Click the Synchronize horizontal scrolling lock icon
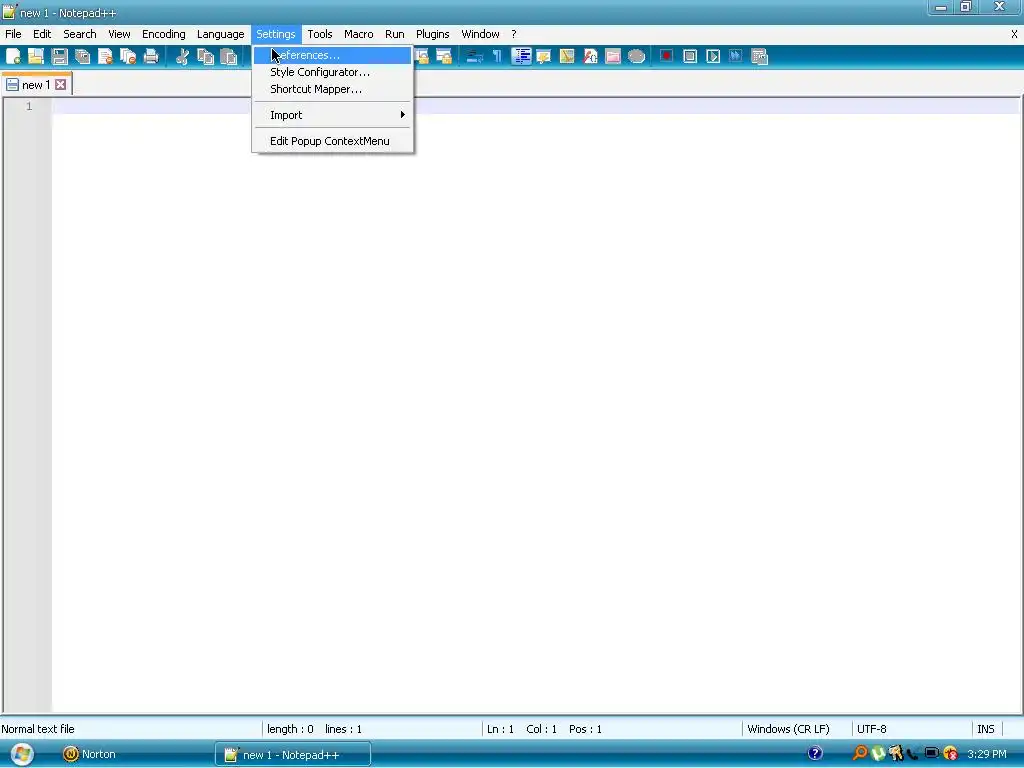The height and width of the screenshot is (768, 1024). coord(444,57)
